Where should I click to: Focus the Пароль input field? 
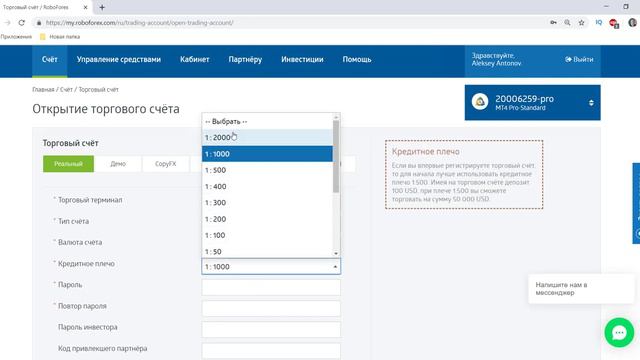coord(271,287)
